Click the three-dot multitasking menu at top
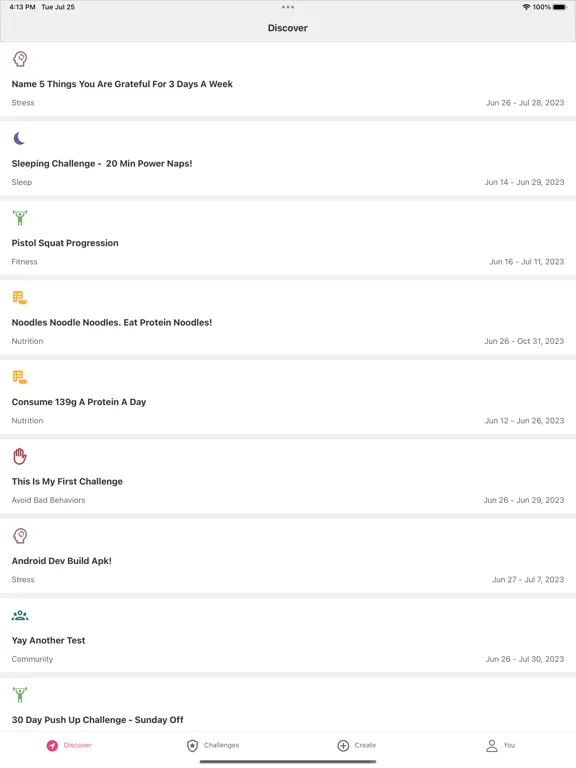Viewport: 576px width, 768px height. 288,7
